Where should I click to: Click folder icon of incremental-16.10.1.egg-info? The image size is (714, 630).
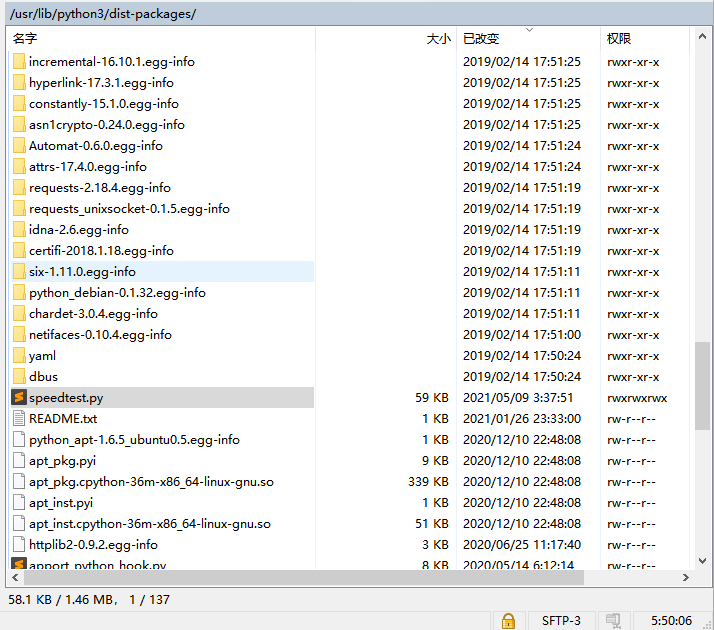click(x=19, y=61)
